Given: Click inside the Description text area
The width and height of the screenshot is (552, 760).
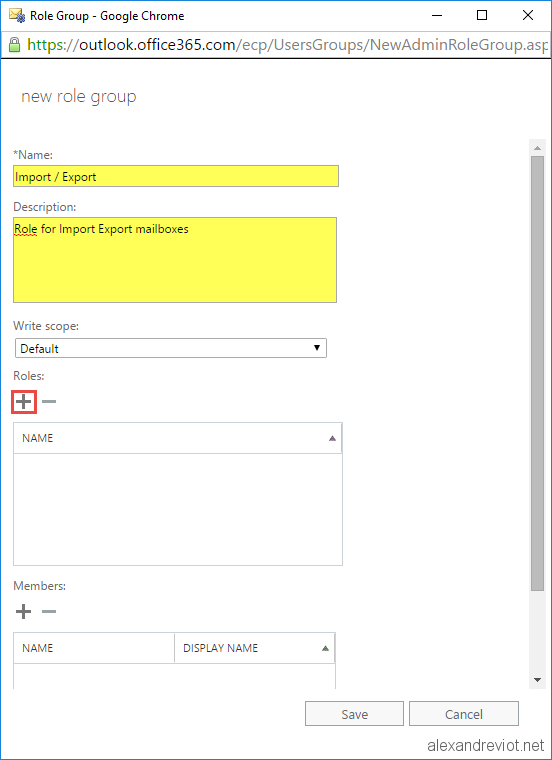Looking at the screenshot, I should (x=175, y=260).
